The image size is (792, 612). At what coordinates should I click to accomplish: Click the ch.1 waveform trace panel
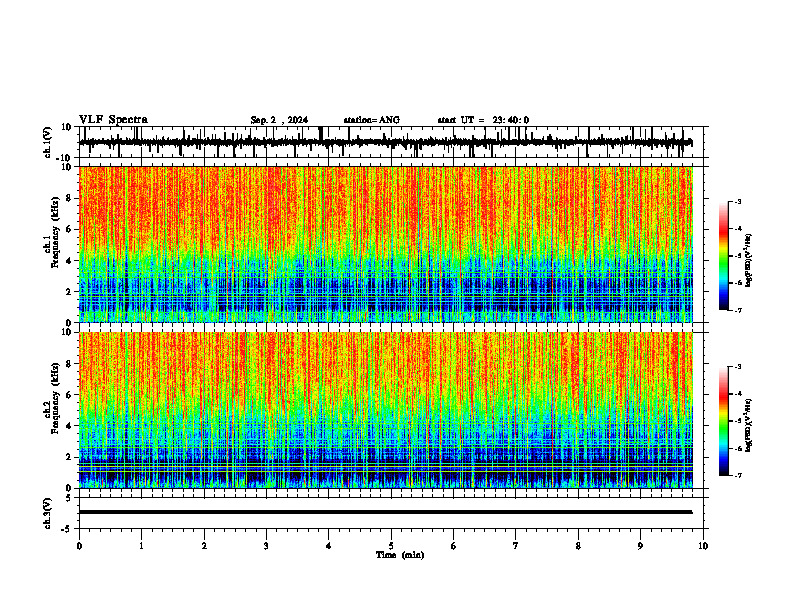tap(393, 142)
